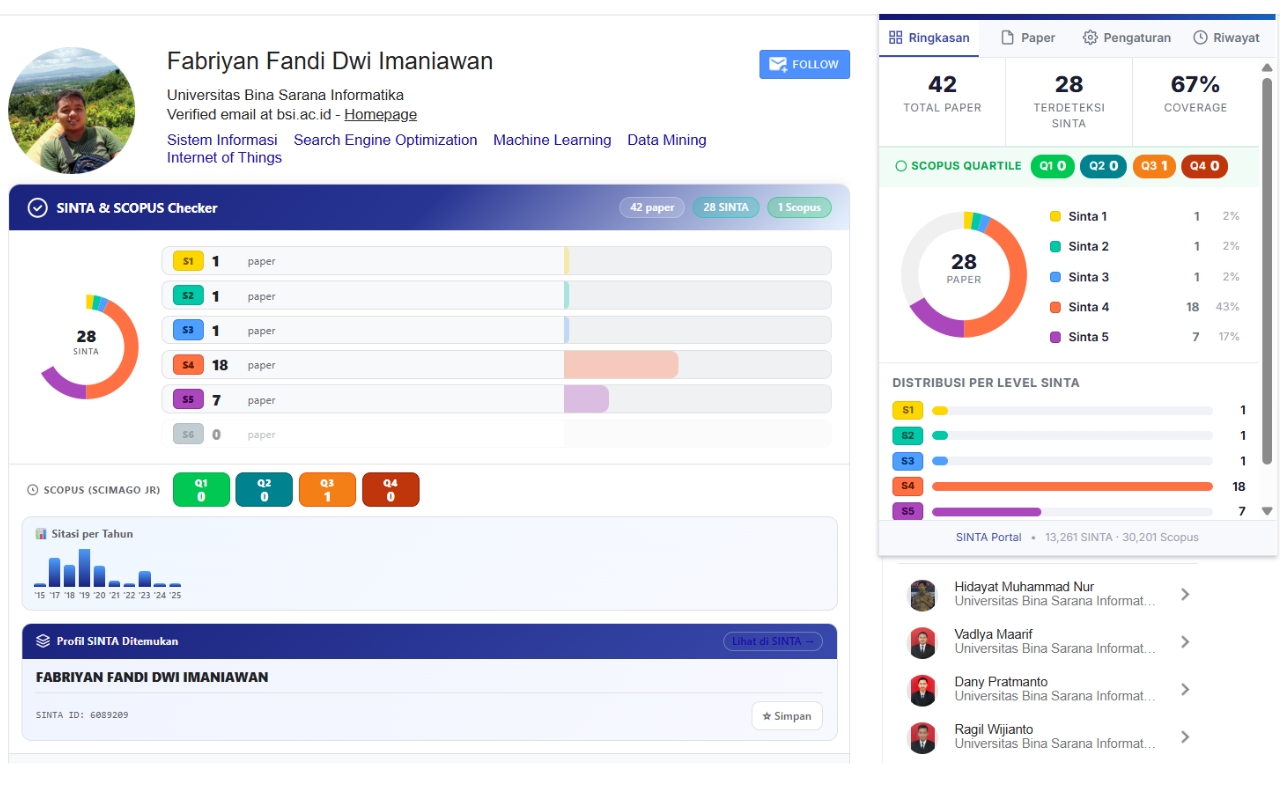Open the Pengaturan settings tab
This screenshot has width=1280, height=800.
(x=1127, y=38)
